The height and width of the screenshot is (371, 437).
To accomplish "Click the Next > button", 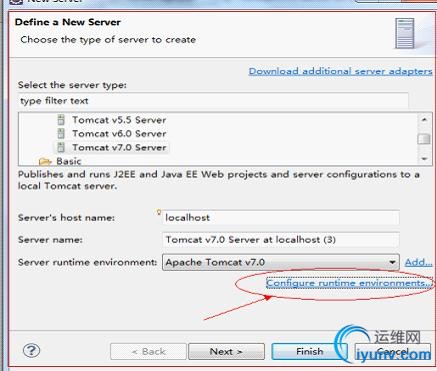I will [226, 351].
